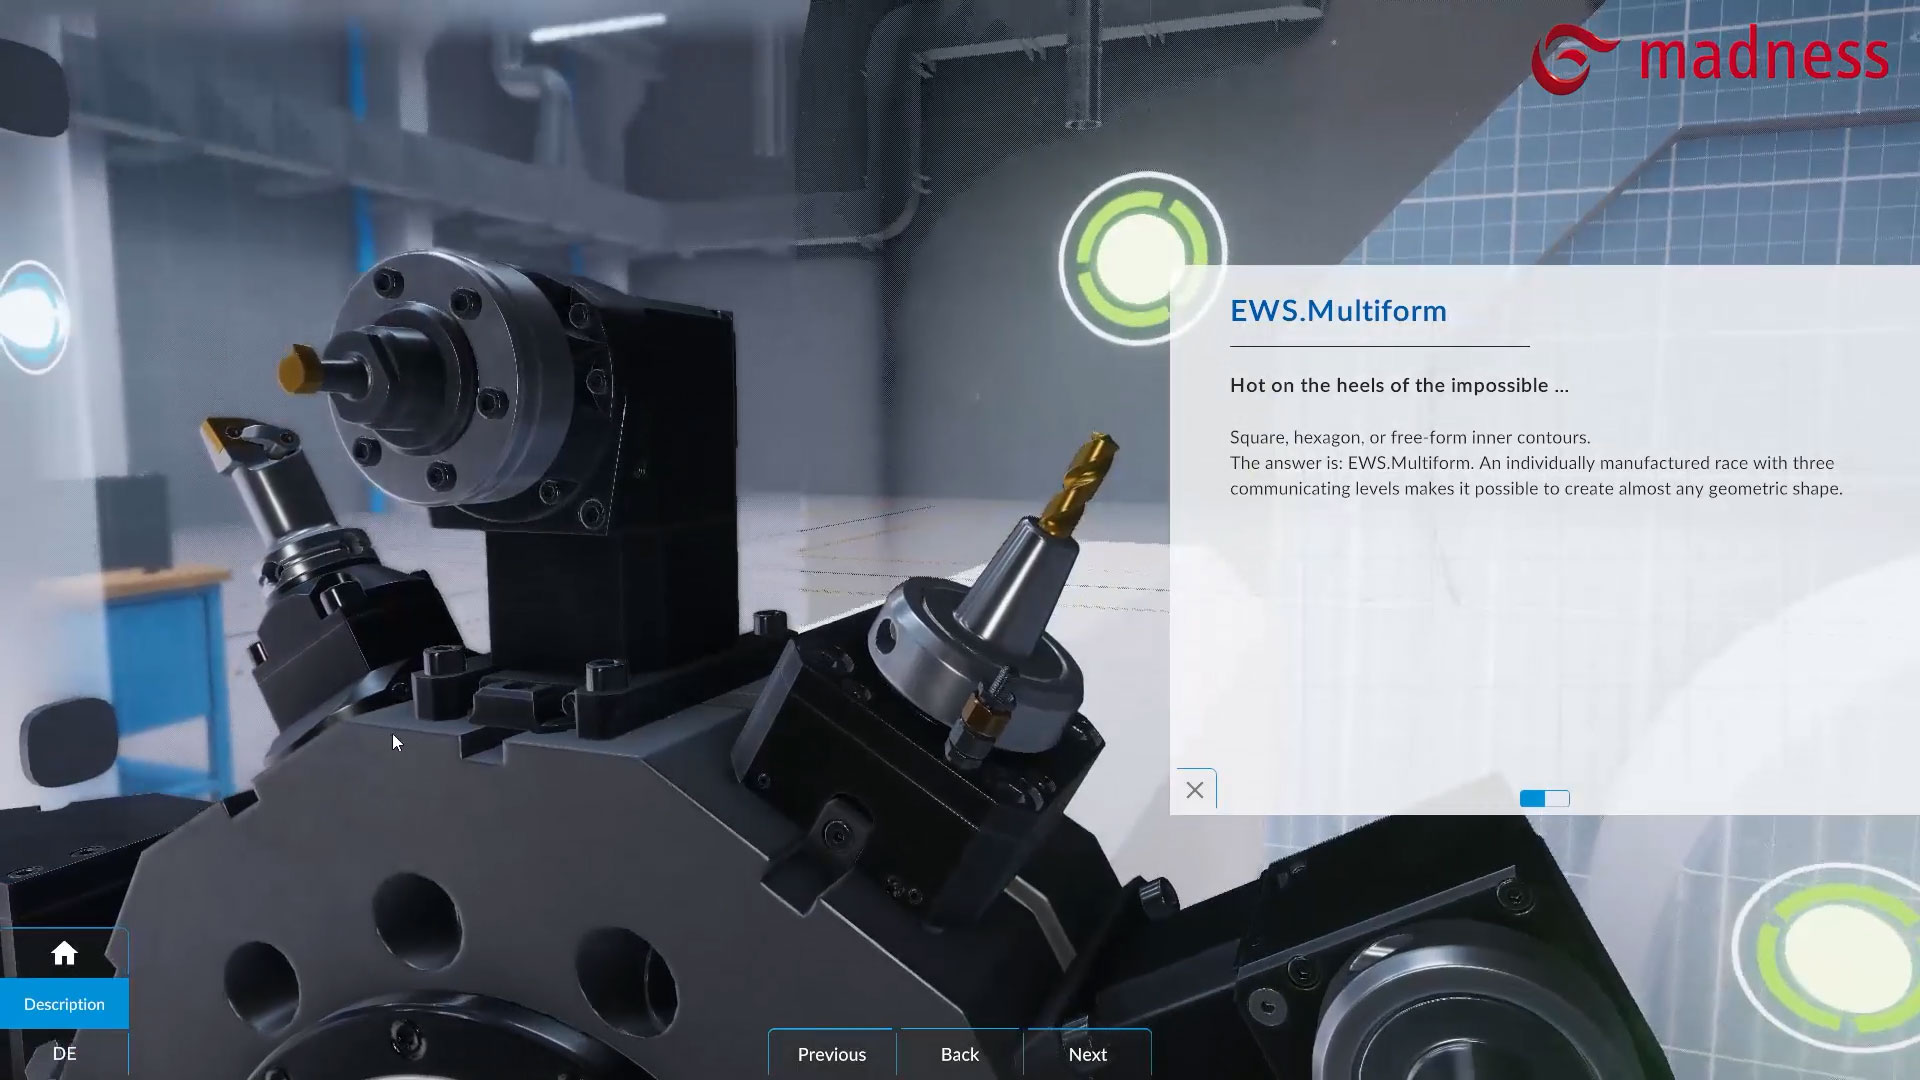Switch language to DE

pyautogui.click(x=64, y=1053)
